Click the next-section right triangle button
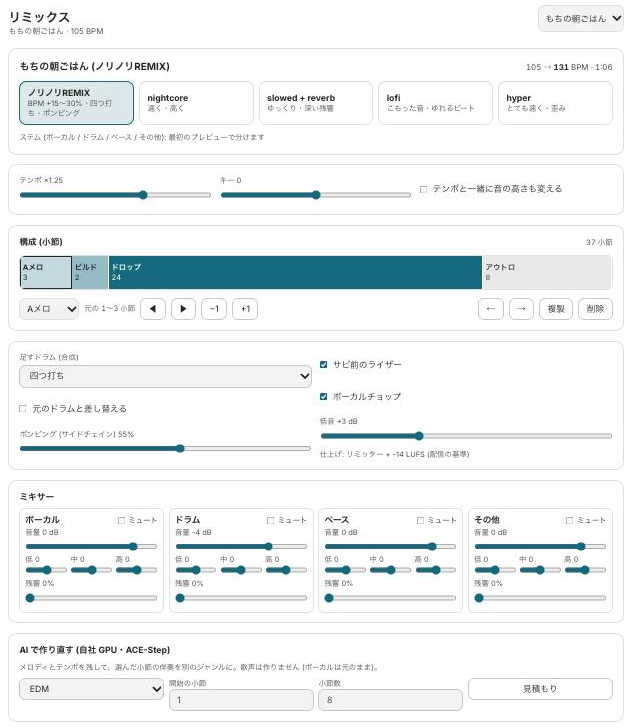 tap(183, 309)
